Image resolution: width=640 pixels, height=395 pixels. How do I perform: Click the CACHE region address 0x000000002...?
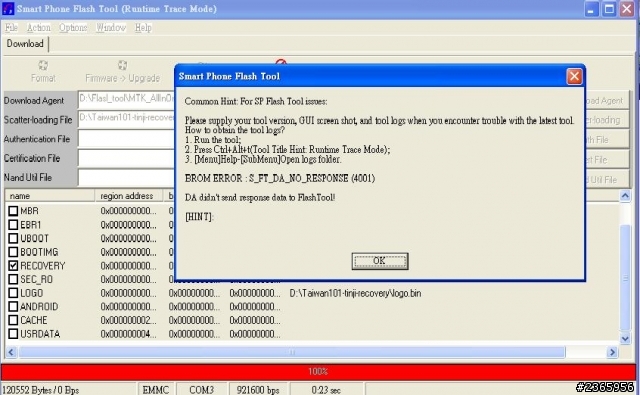129,320
